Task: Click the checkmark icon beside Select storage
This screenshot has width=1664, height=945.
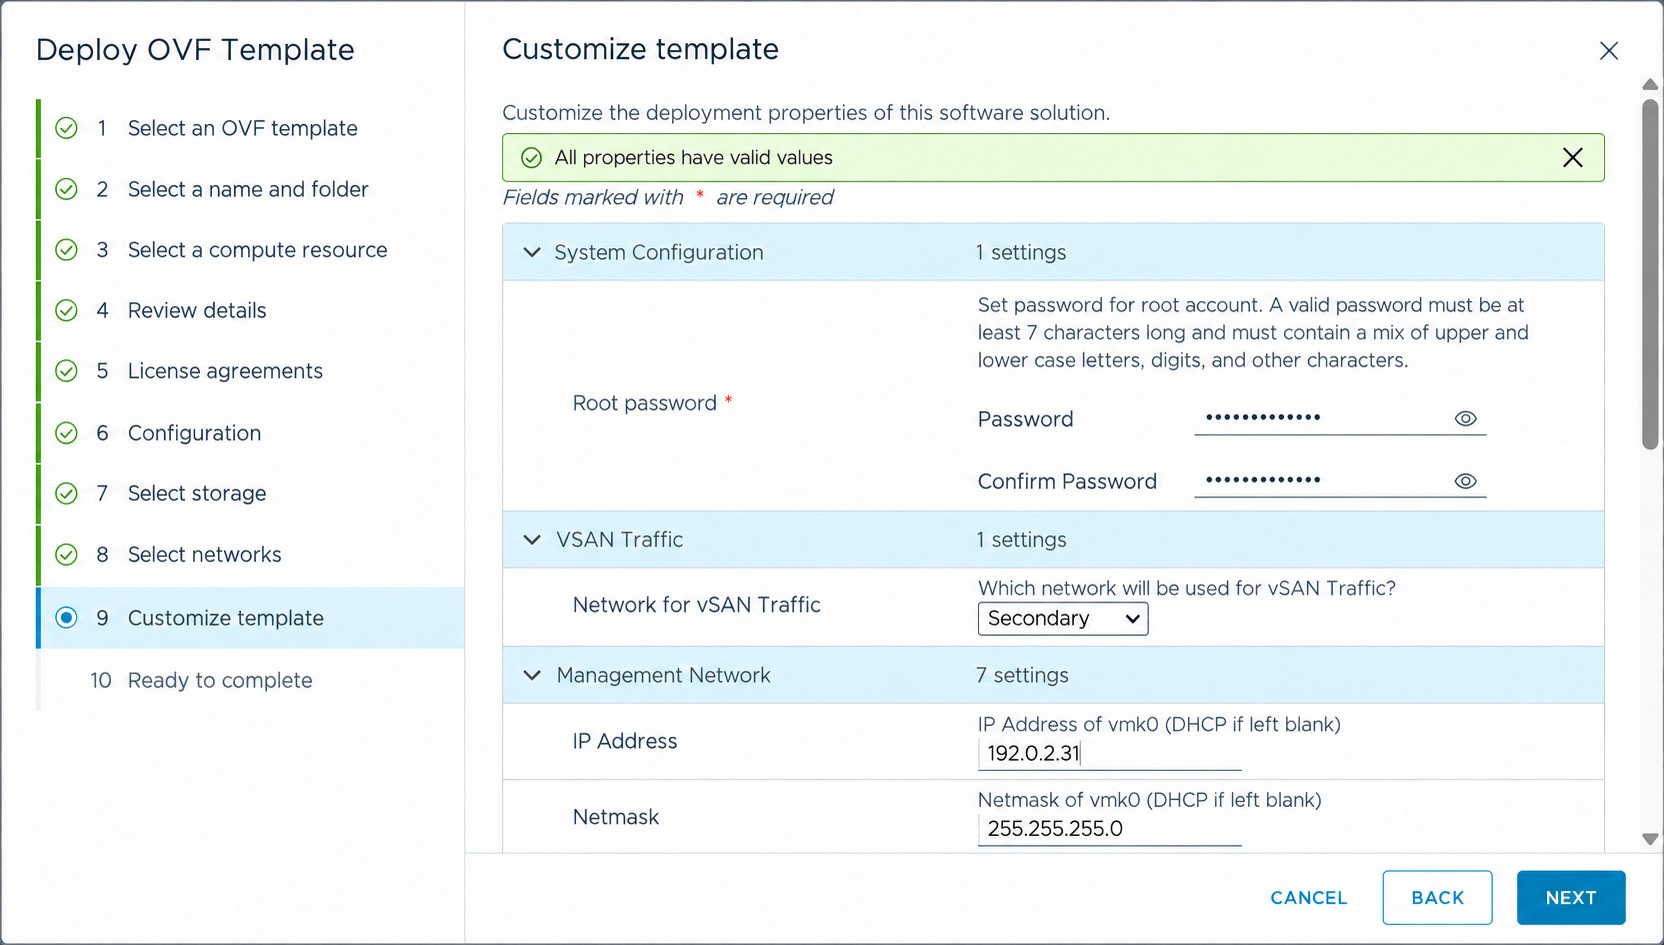Action: point(66,493)
